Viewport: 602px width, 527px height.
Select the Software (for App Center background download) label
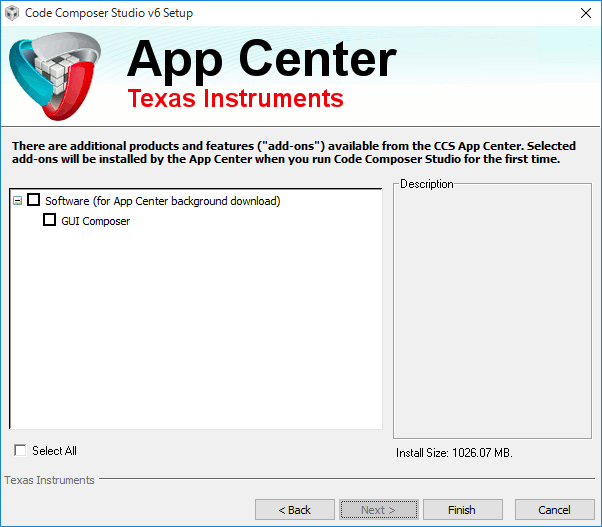(x=163, y=201)
